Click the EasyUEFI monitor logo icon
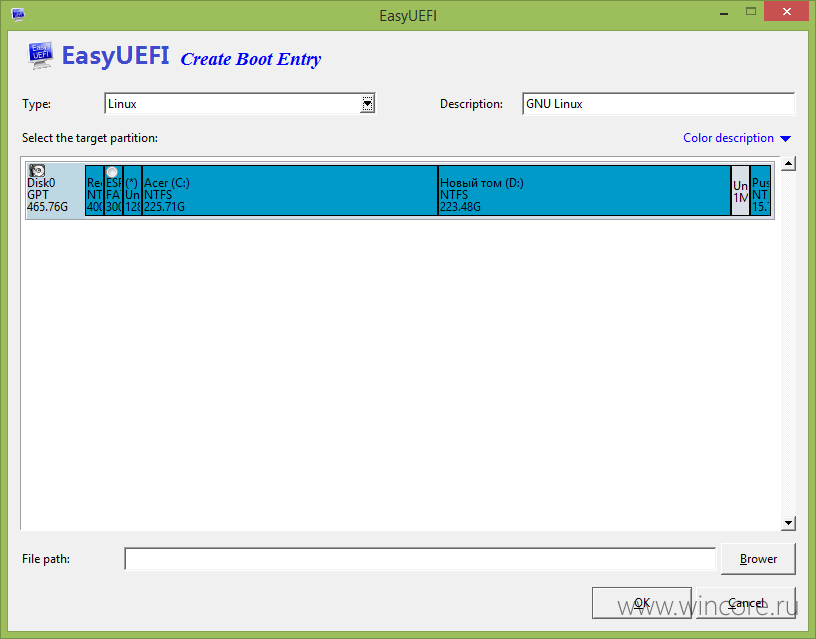Viewport: 816px width, 639px height. pyautogui.click(x=41, y=55)
